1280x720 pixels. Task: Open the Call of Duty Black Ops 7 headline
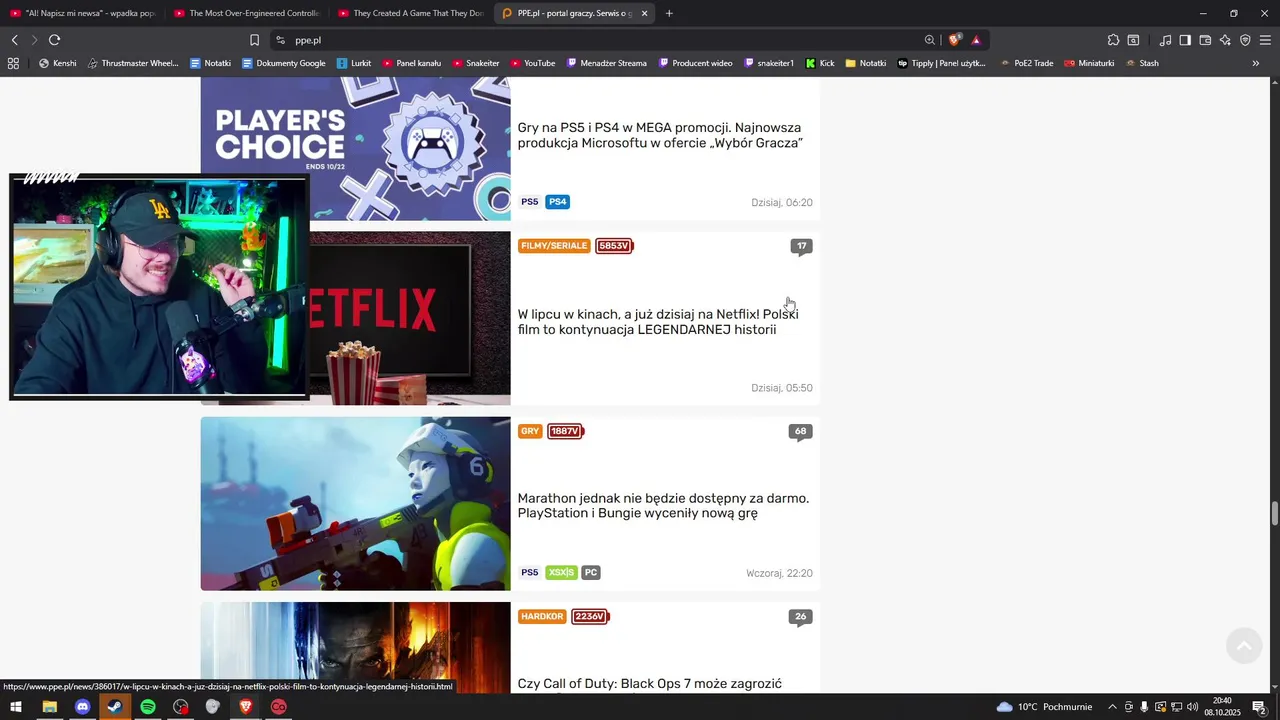click(650, 684)
